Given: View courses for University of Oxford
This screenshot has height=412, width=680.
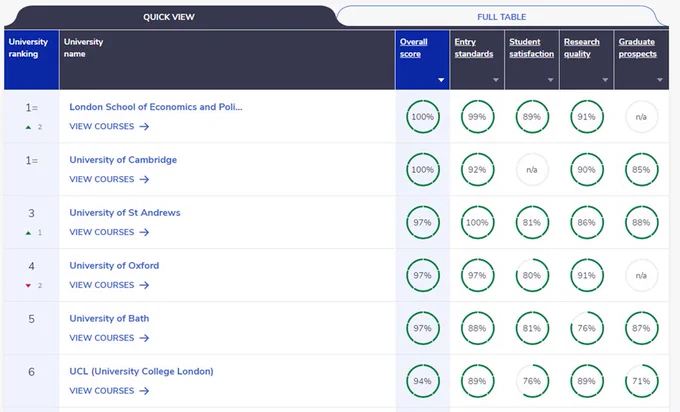Looking at the screenshot, I should pyautogui.click(x=109, y=285).
